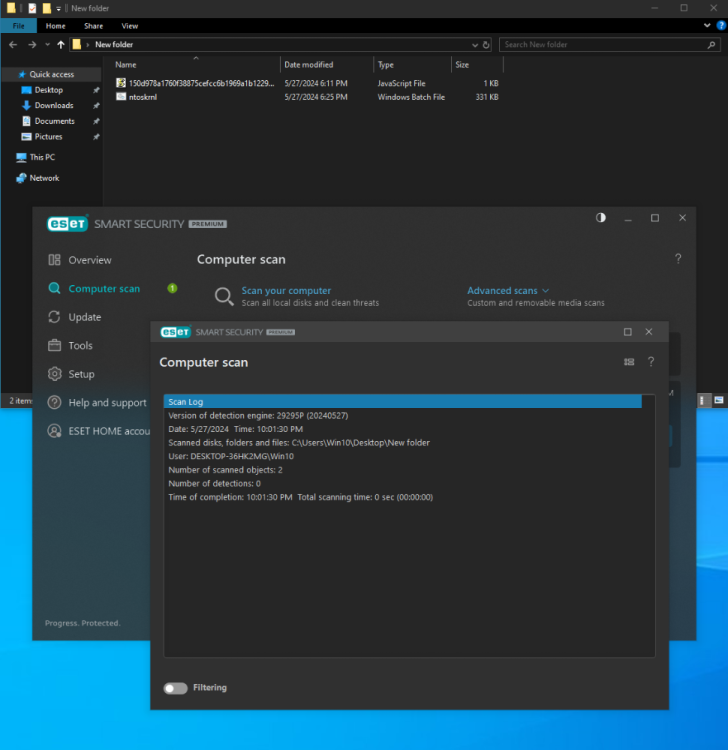Switch Explorer to details view icon
Viewport: 728px width, 750px height.
pyautogui.click(x=702, y=400)
